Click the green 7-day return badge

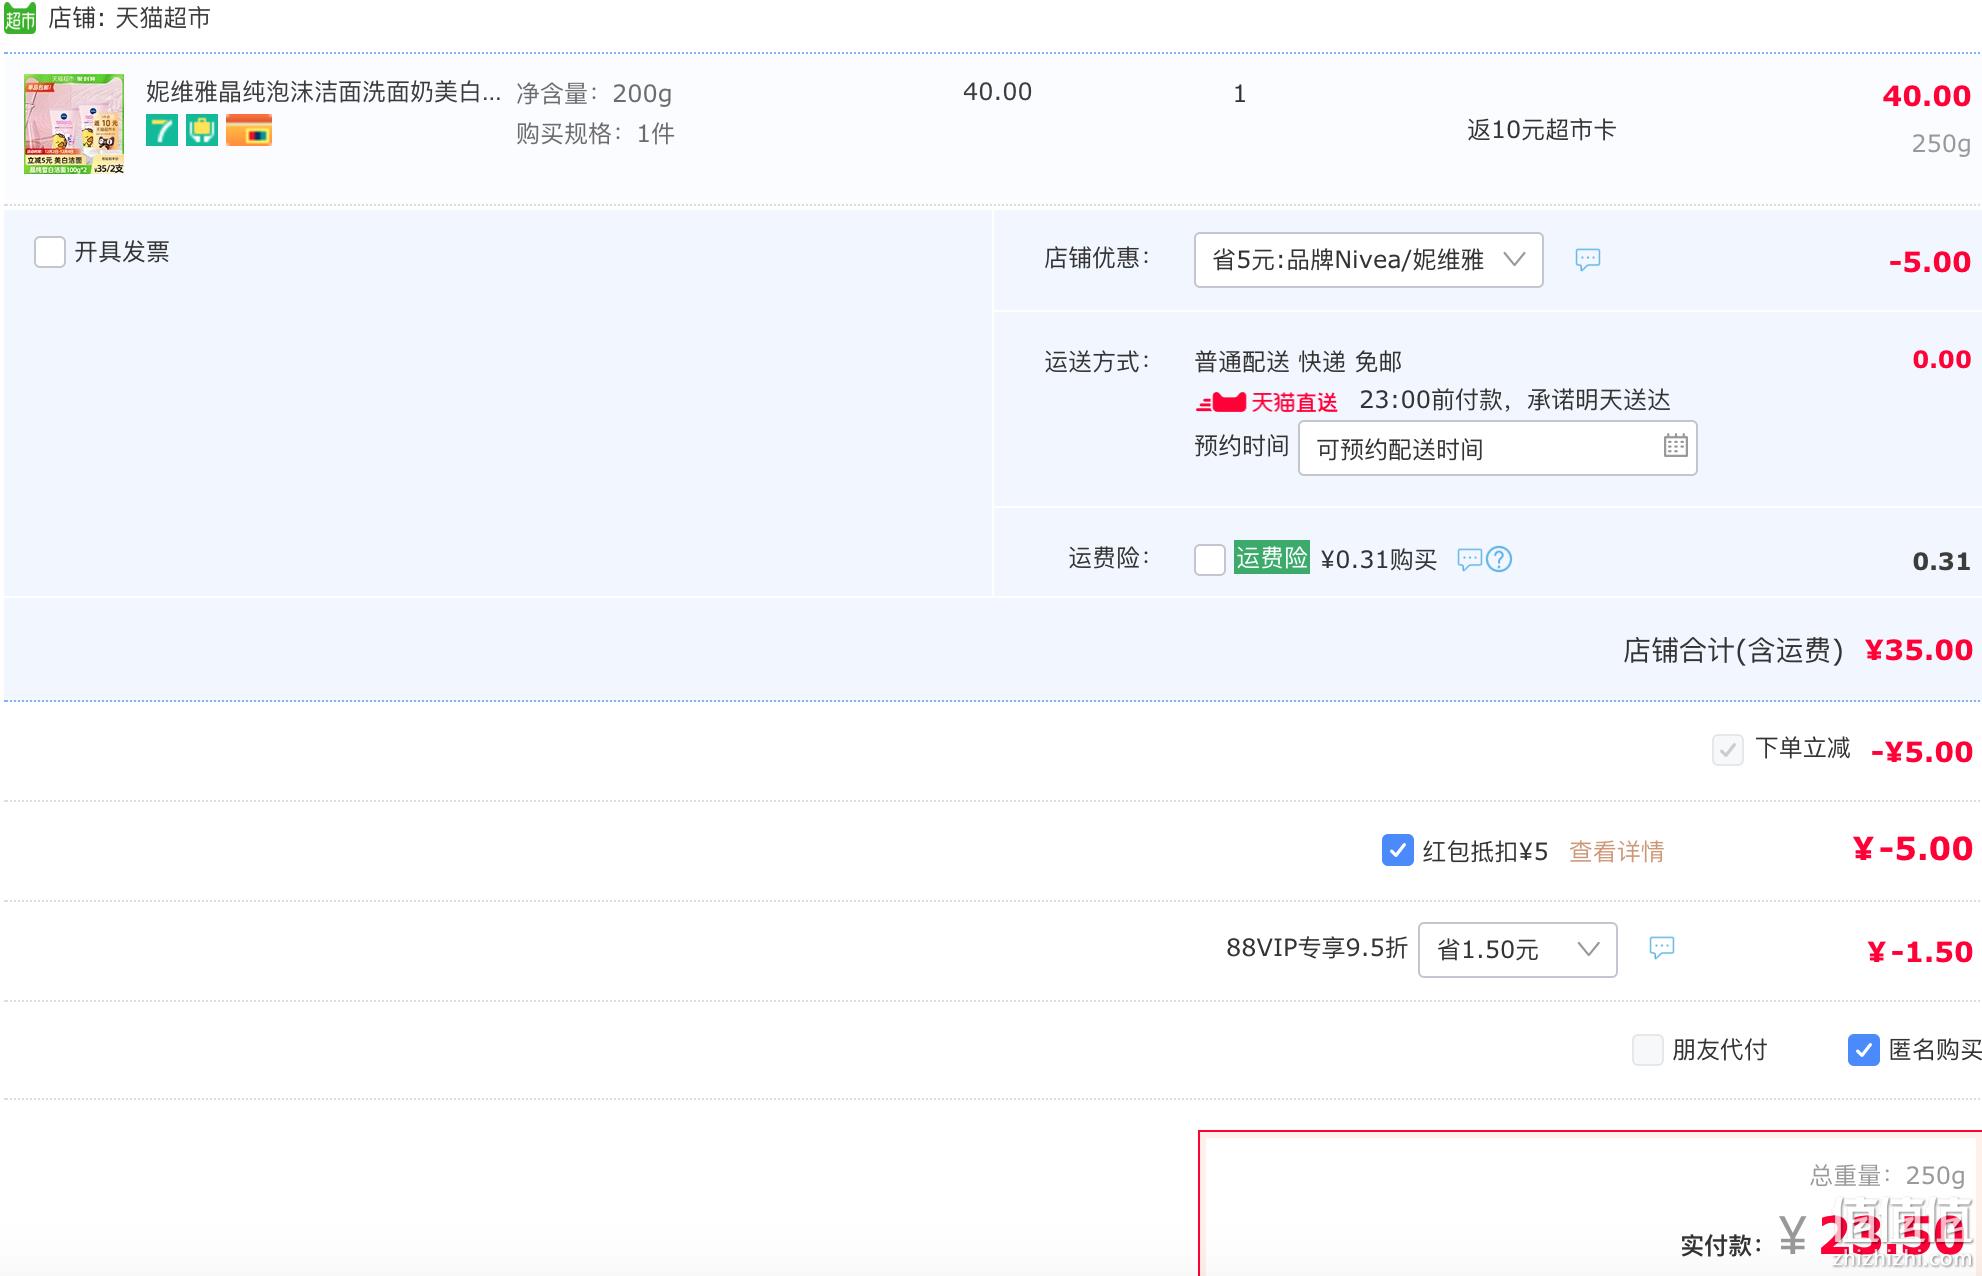162,130
